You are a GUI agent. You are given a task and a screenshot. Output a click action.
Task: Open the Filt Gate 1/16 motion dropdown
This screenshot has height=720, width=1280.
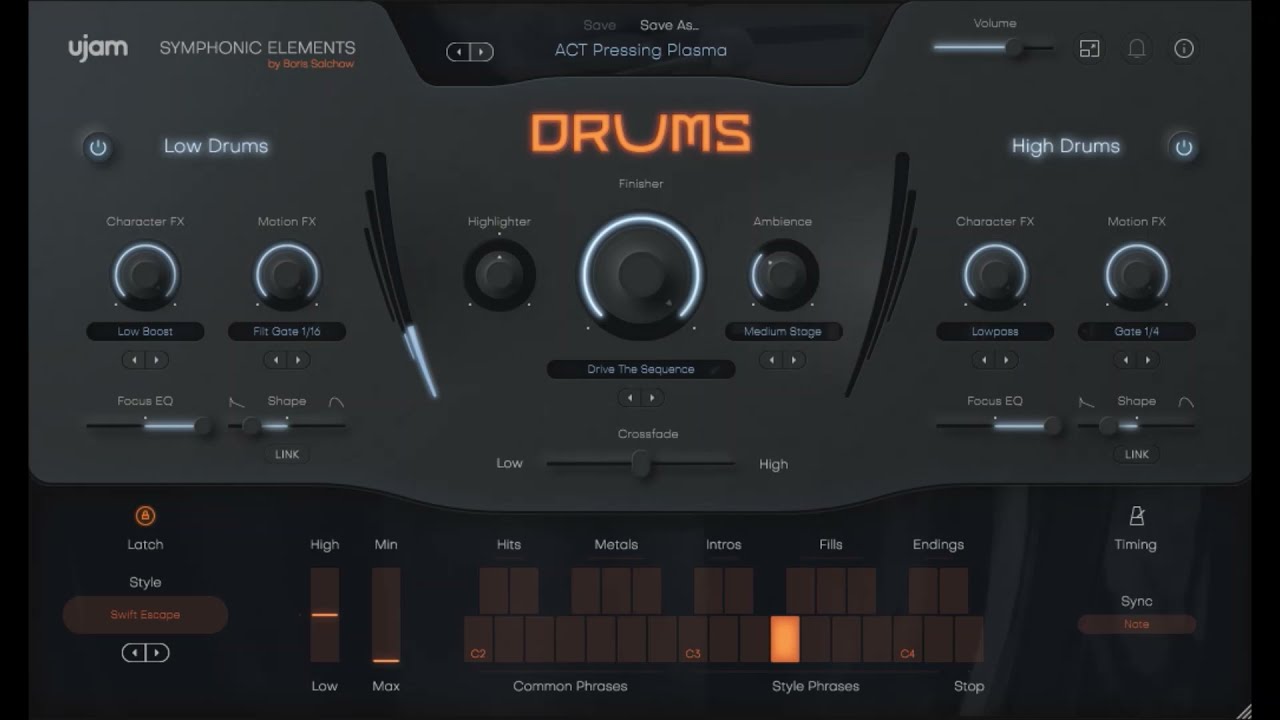click(x=287, y=332)
